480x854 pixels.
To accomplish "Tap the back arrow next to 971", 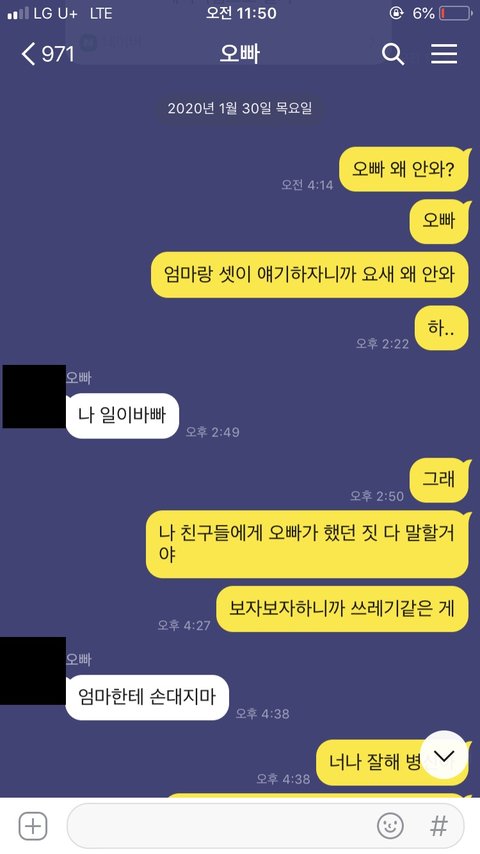I will 28,54.
